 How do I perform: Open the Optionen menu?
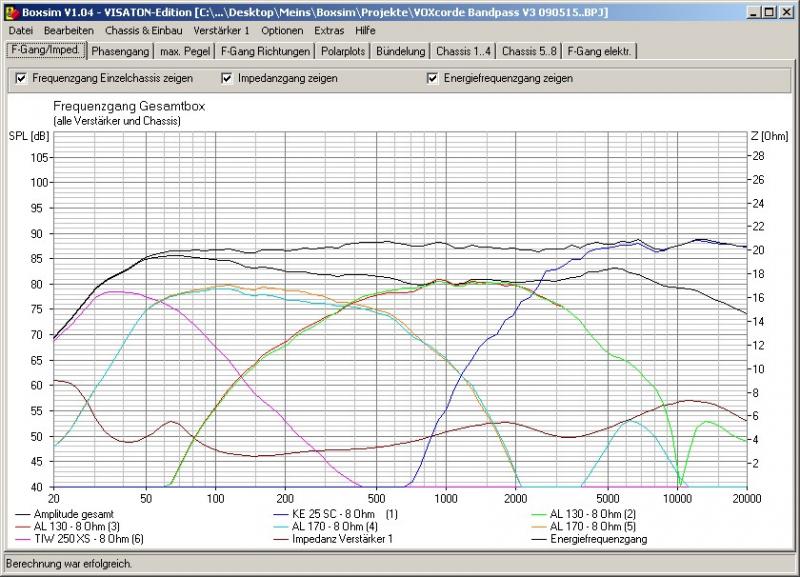pyautogui.click(x=282, y=31)
